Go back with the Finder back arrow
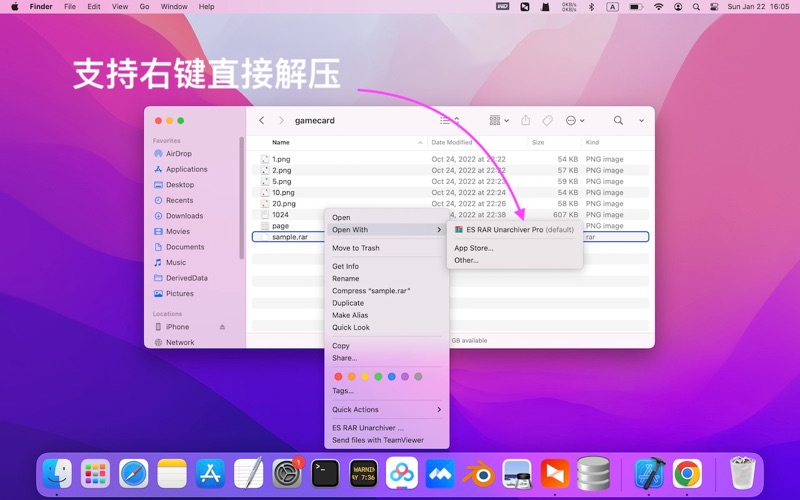Viewport: 800px width, 500px height. tap(262, 120)
